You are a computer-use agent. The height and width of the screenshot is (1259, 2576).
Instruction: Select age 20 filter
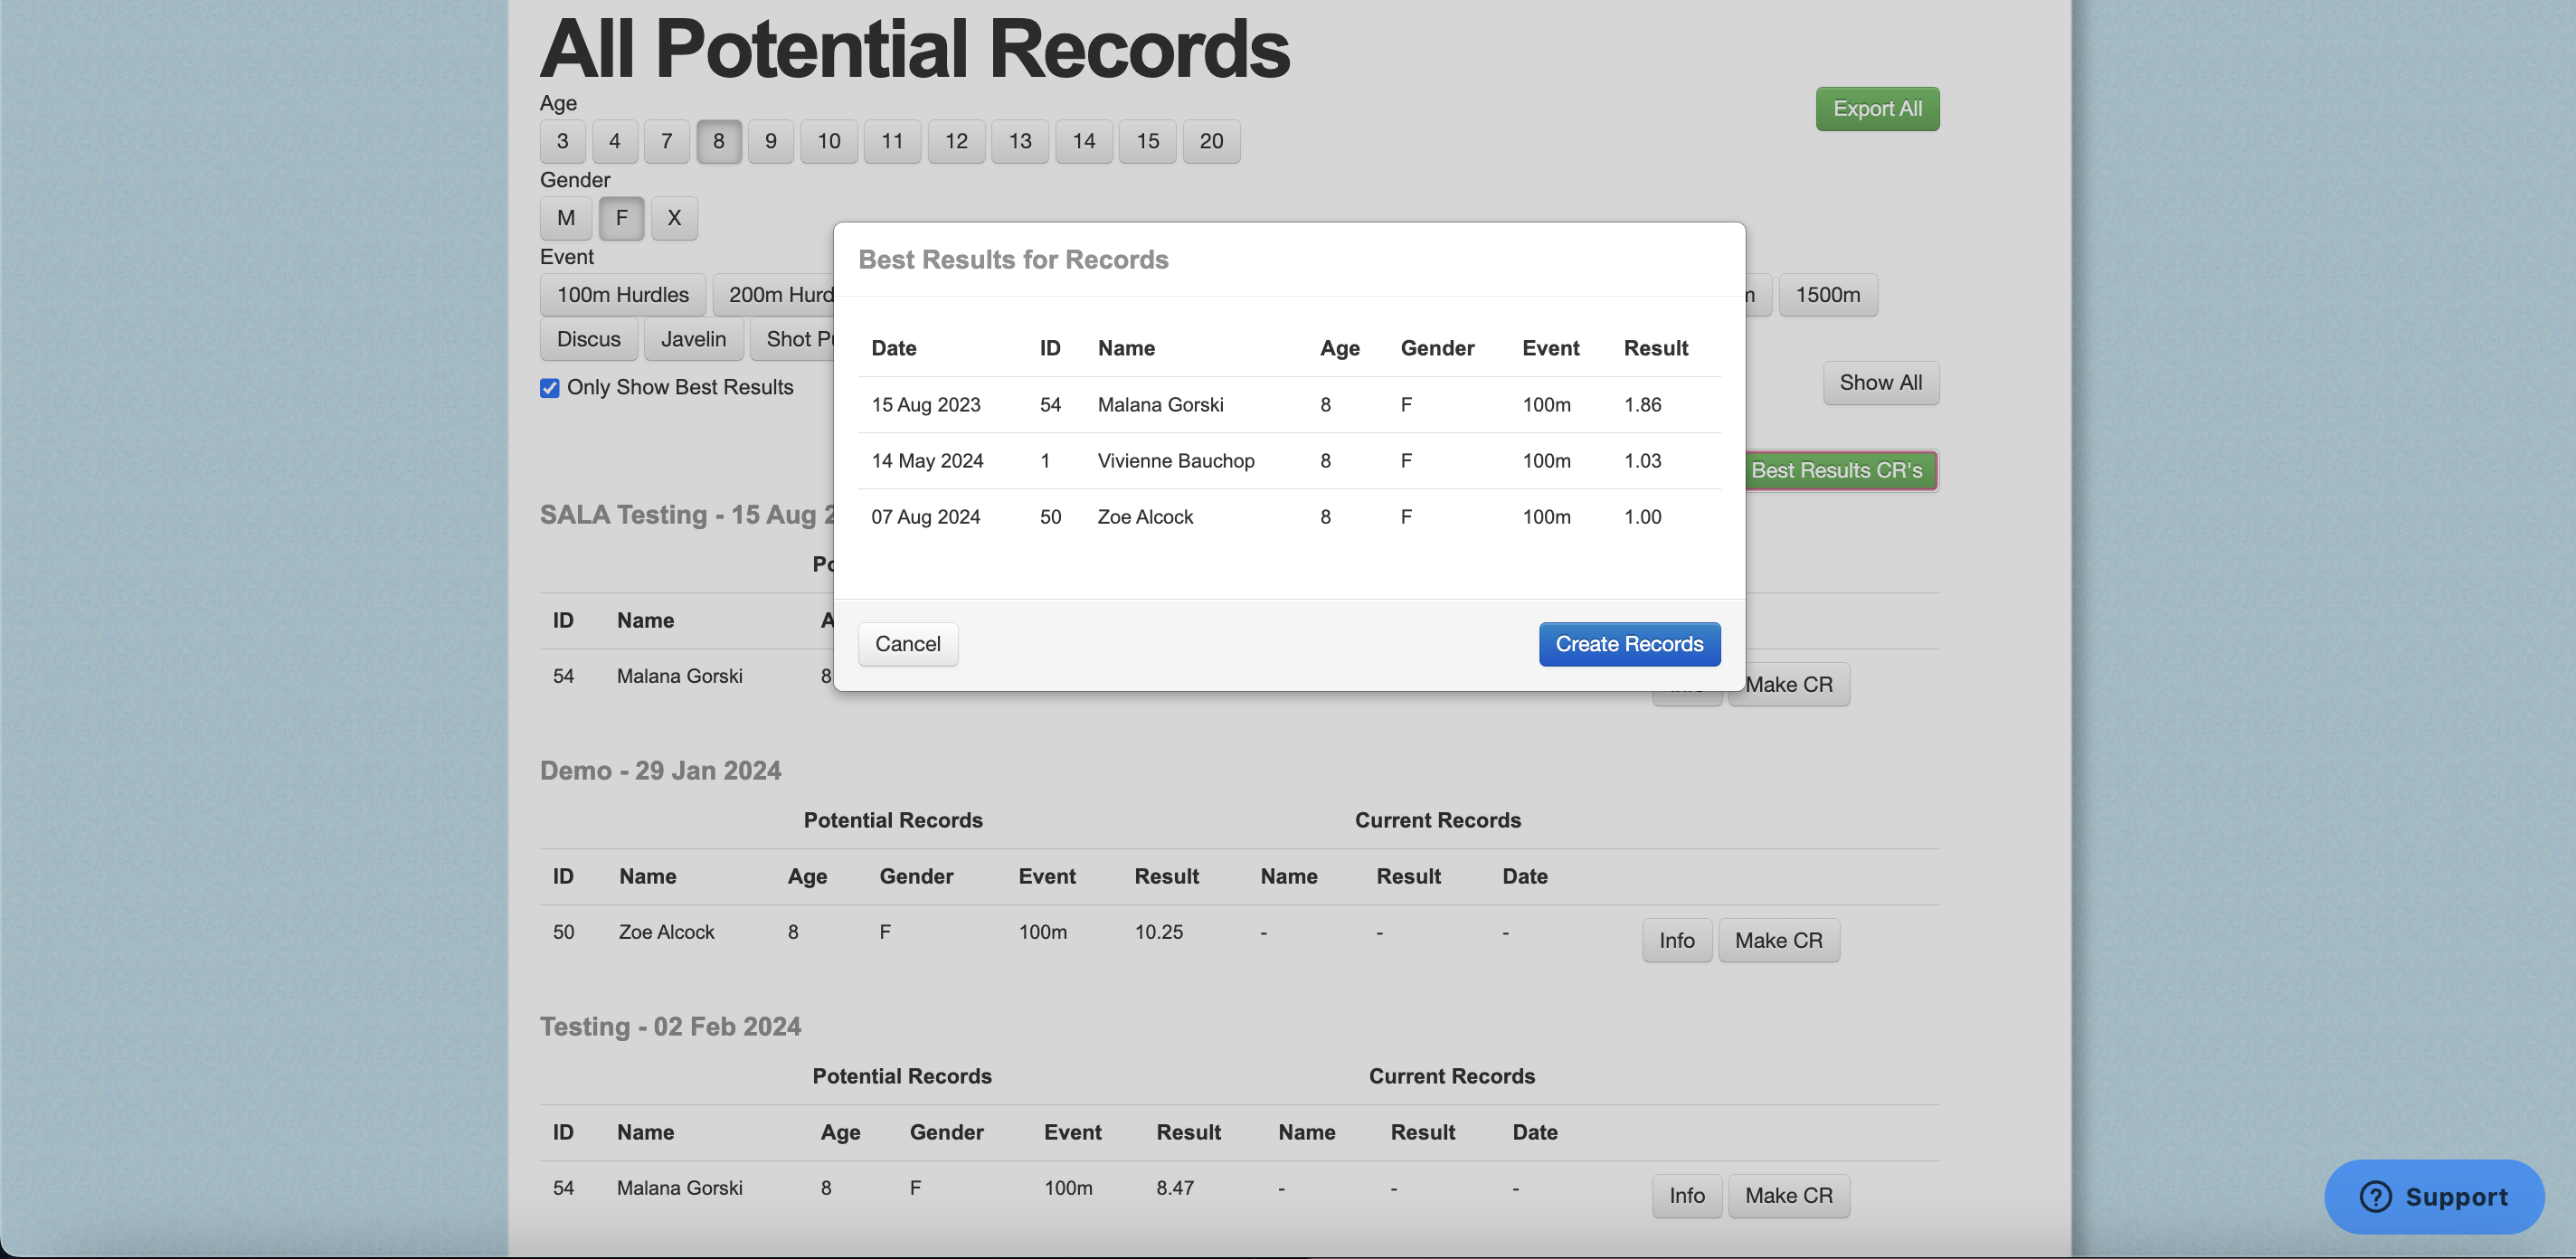click(1211, 141)
